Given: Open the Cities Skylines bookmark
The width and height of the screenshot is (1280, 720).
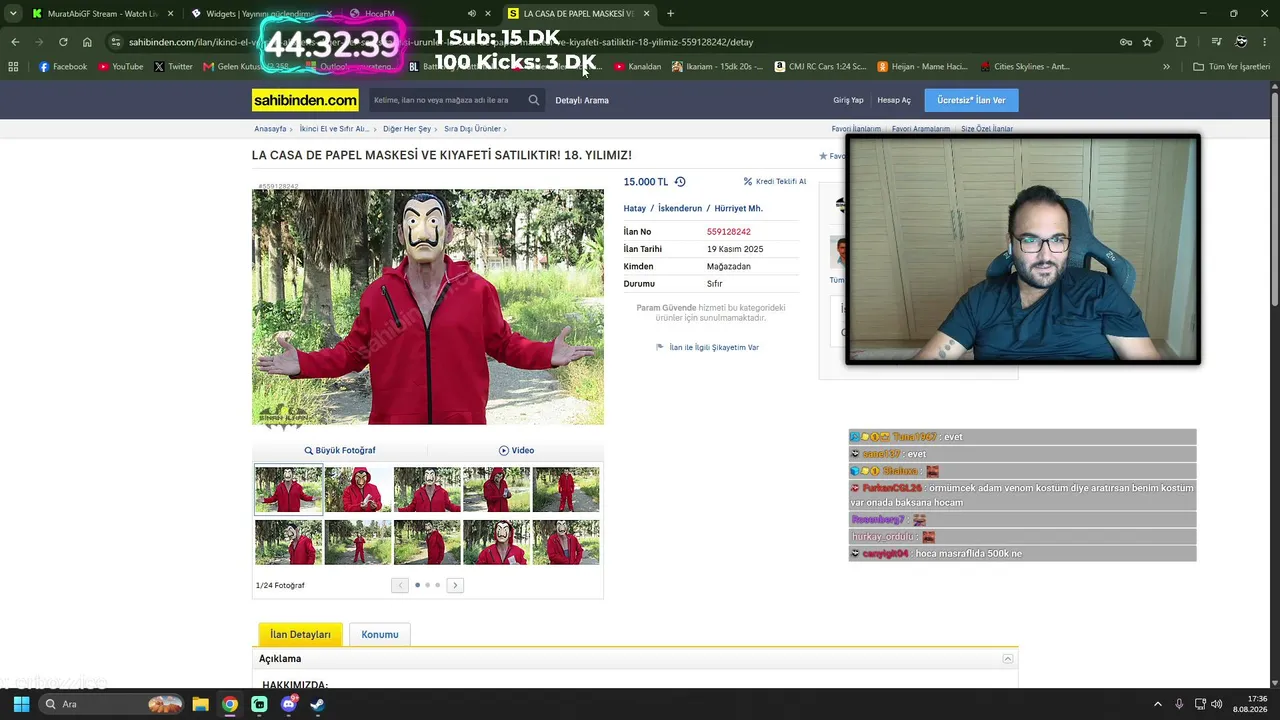Looking at the screenshot, I should tap(1024, 67).
